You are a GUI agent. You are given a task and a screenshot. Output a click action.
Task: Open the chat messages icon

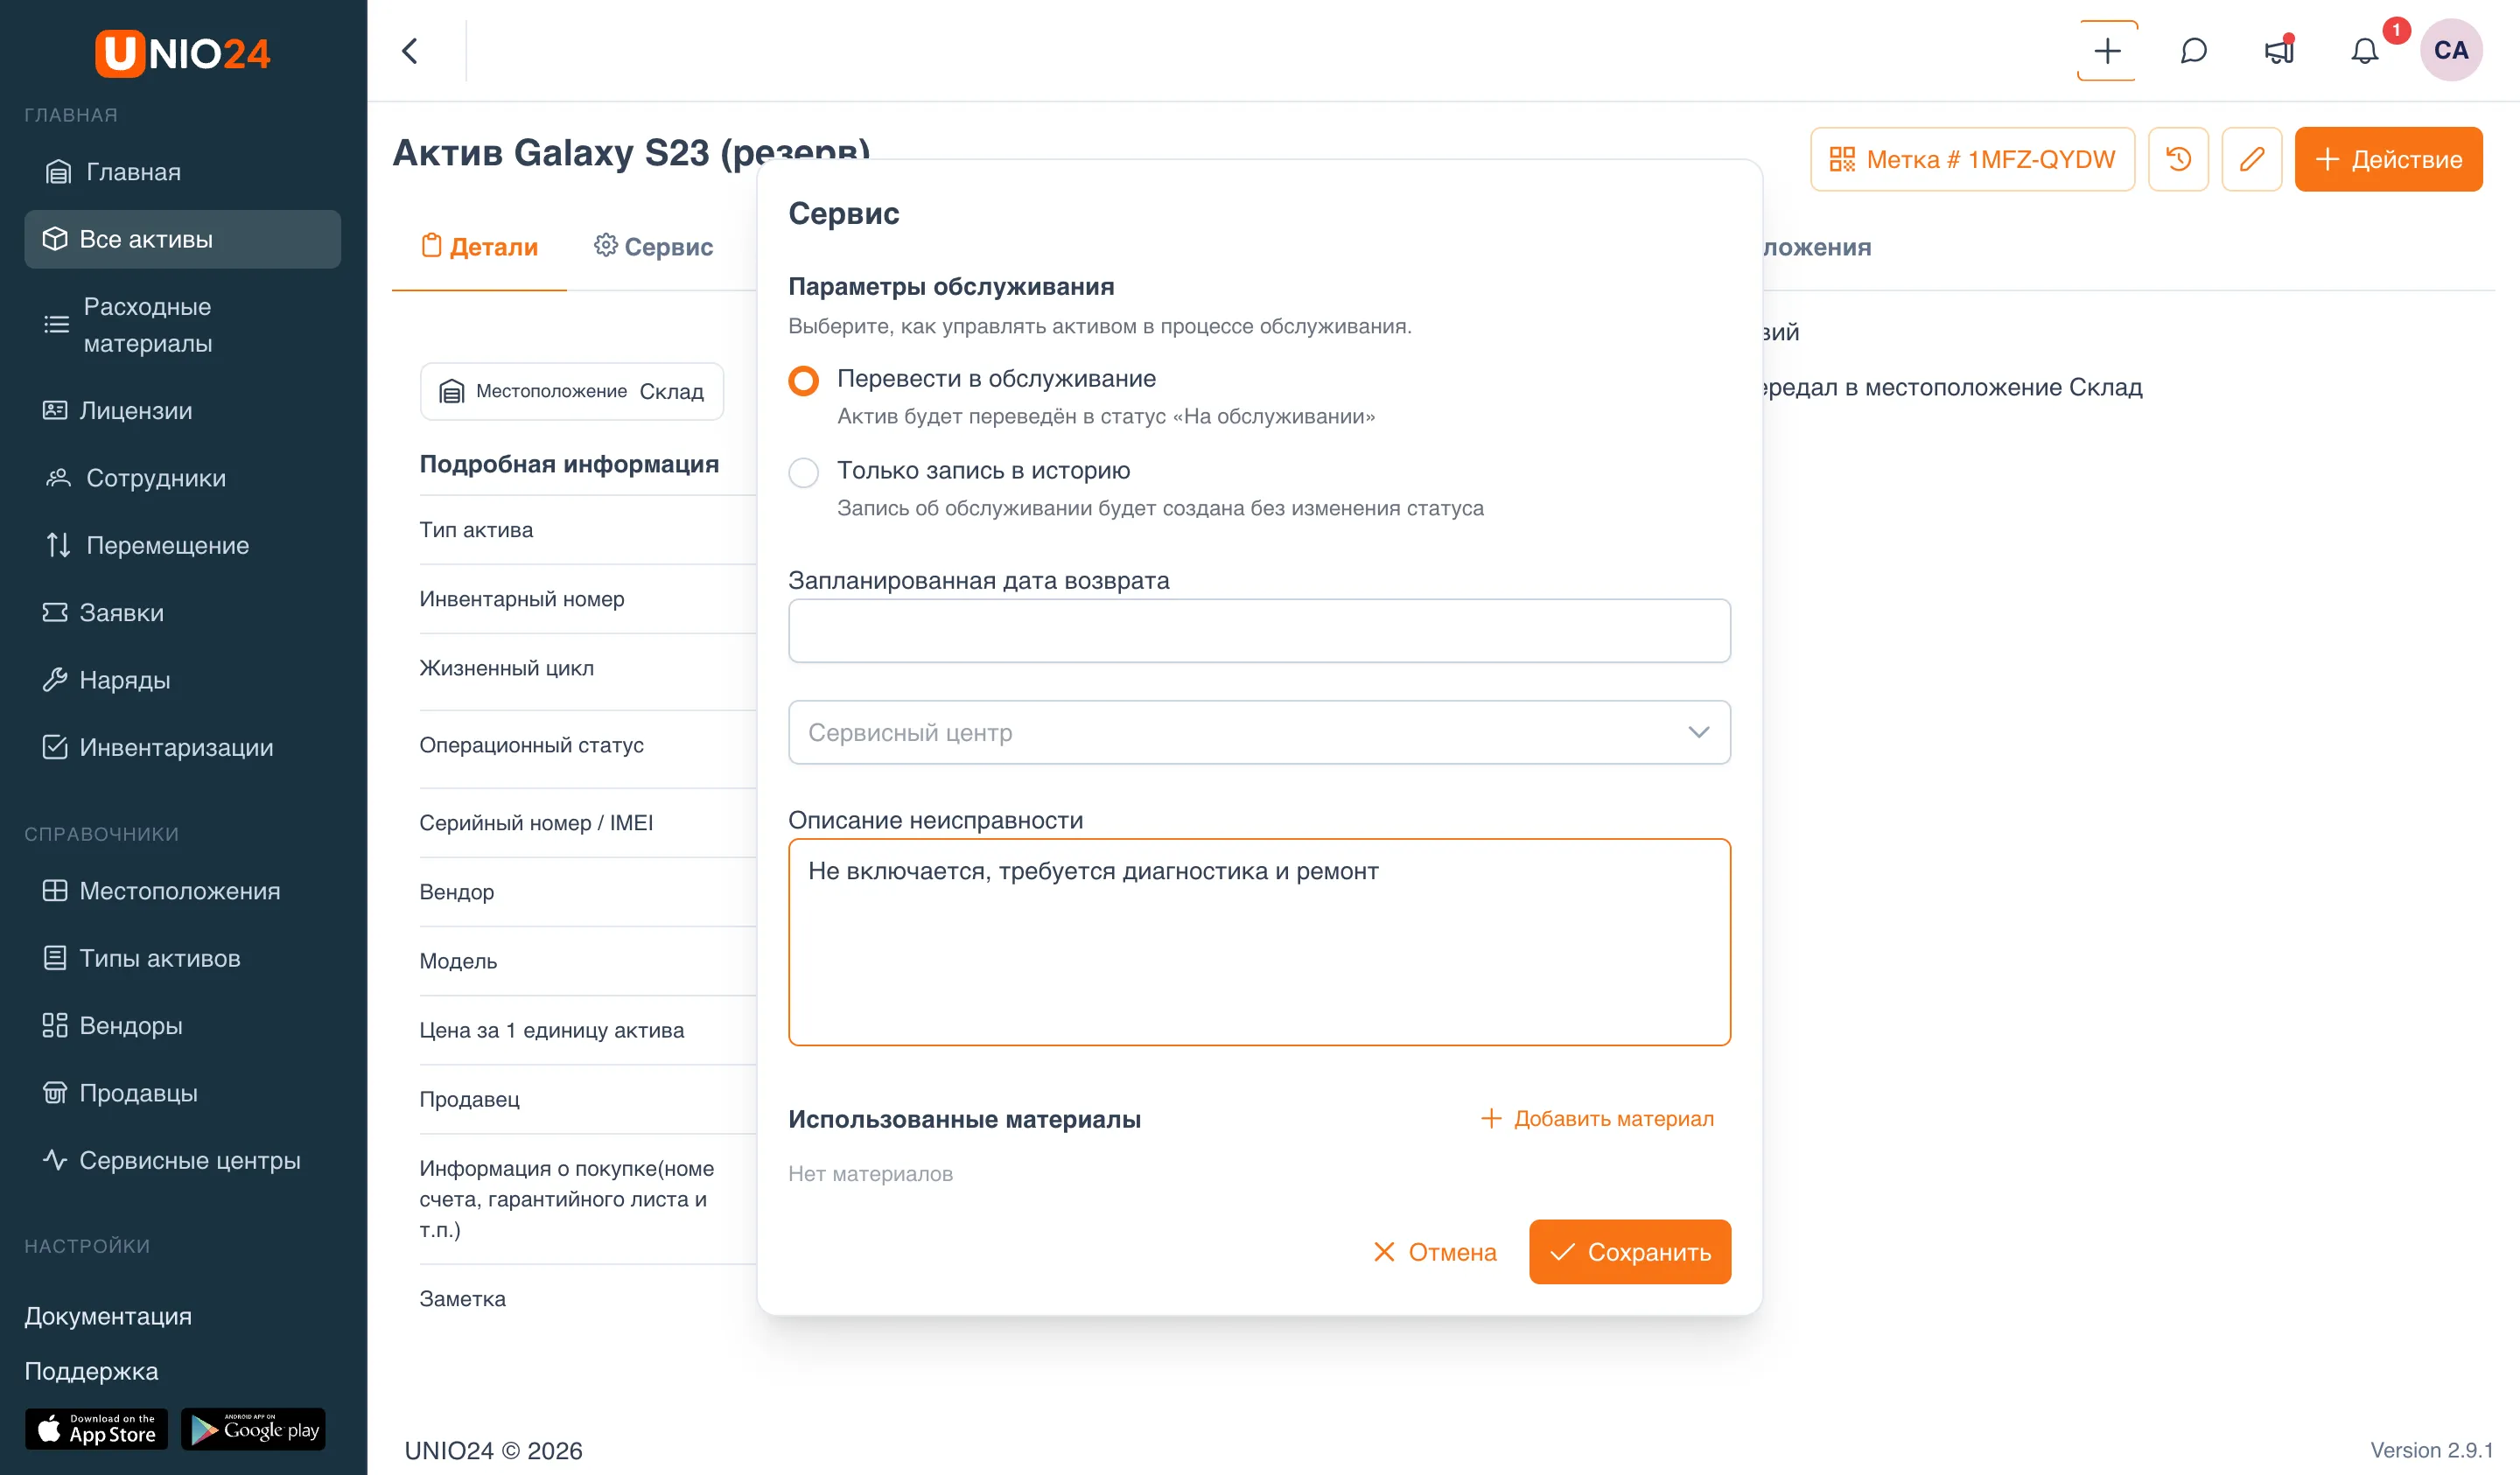click(x=2193, y=51)
